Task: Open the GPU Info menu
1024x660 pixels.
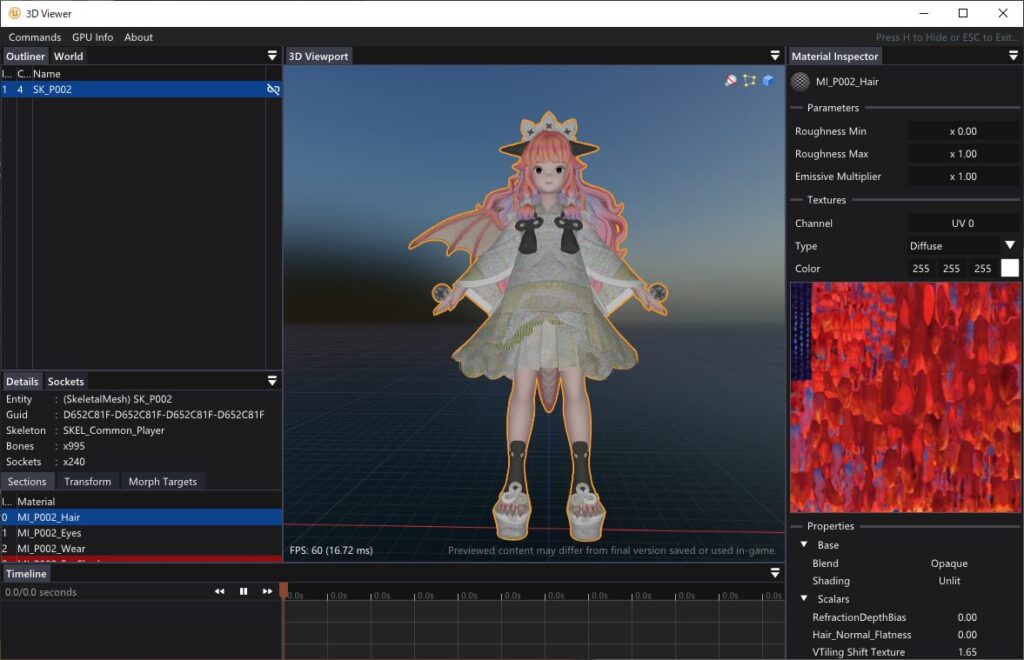Action: click(92, 37)
